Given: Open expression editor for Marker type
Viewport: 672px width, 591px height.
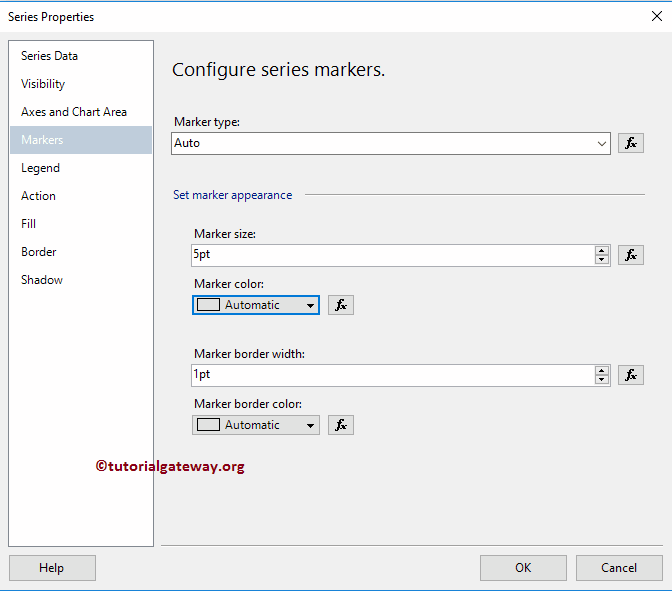Looking at the screenshot, I should (x=630, y=143).
